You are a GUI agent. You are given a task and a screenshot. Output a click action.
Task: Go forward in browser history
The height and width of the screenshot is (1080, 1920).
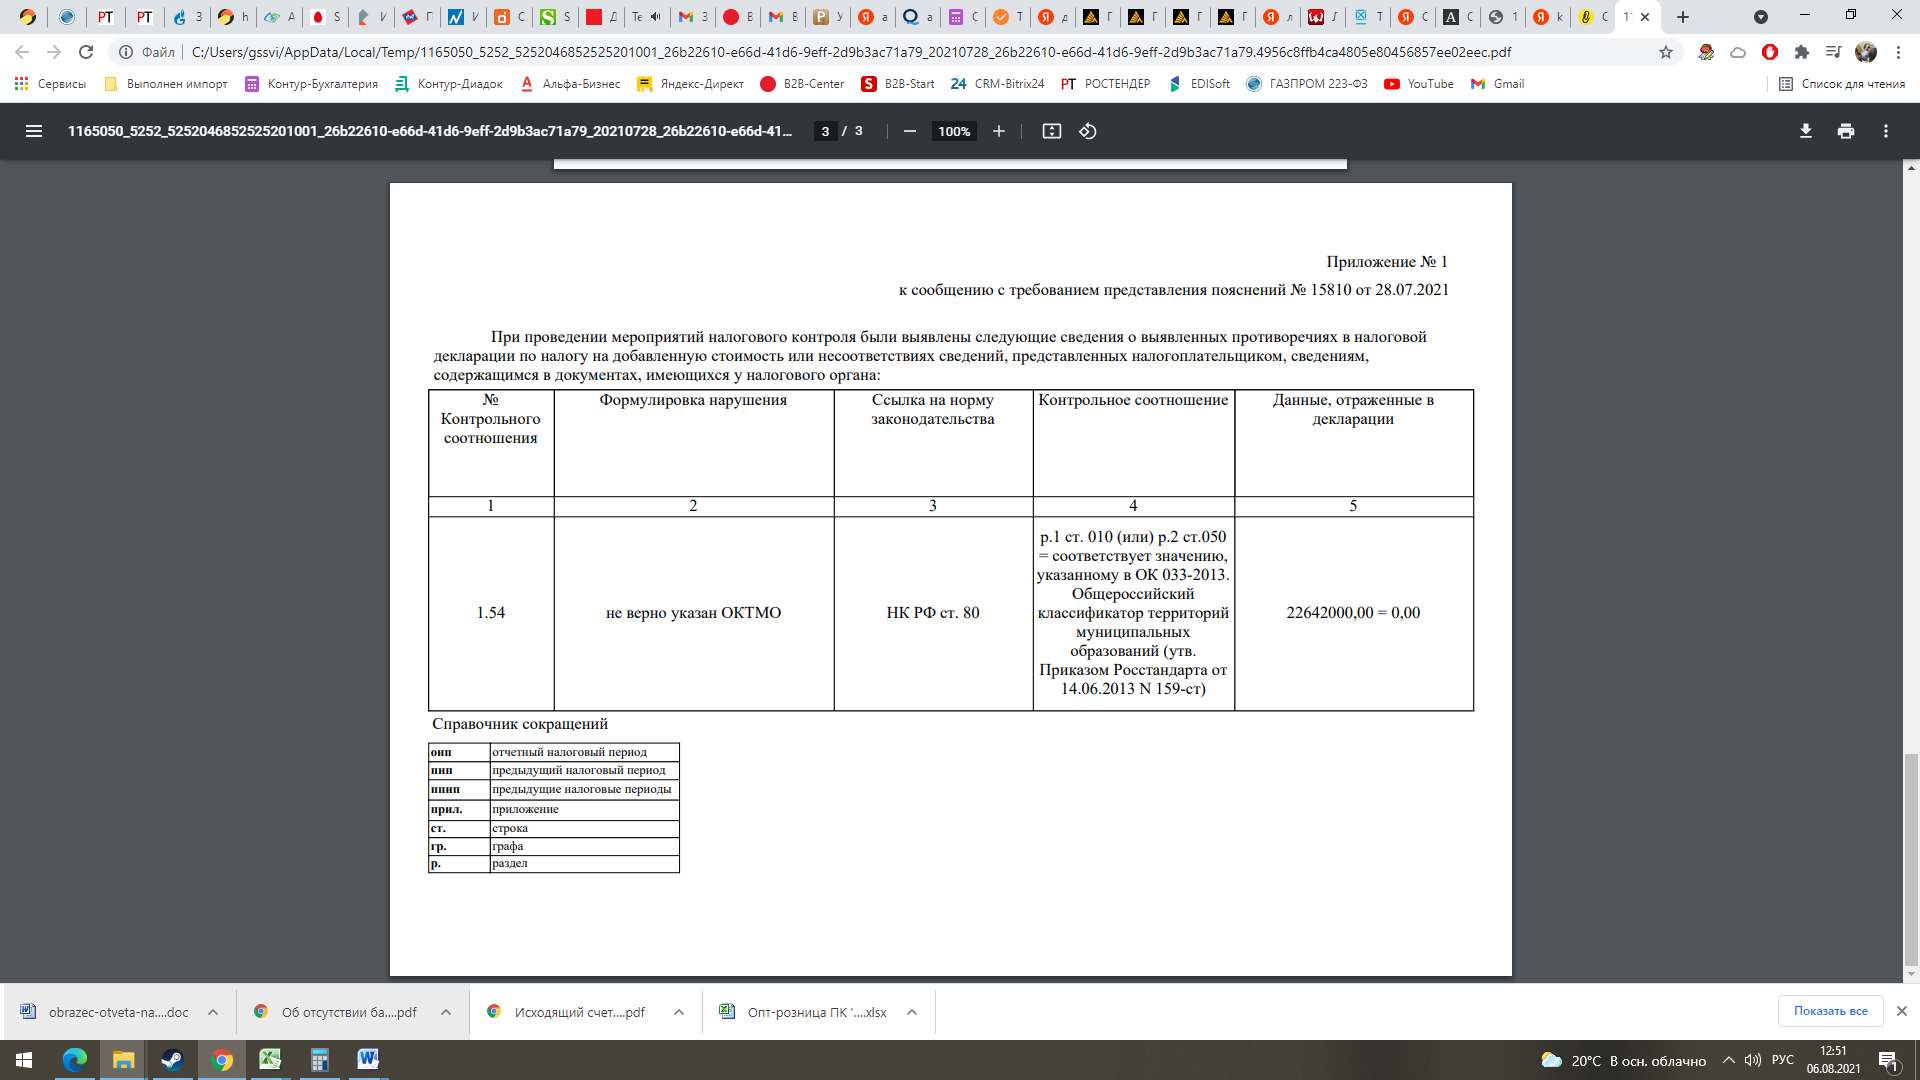tap(54, 52)
